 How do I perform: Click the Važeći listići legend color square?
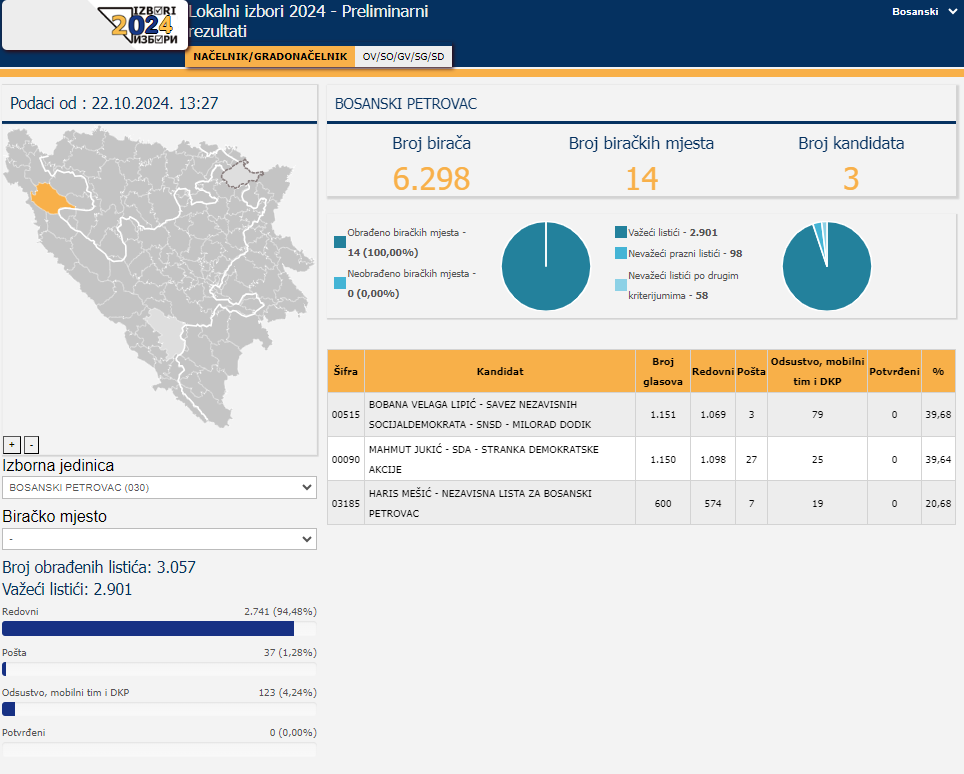(x=620, y=232)
